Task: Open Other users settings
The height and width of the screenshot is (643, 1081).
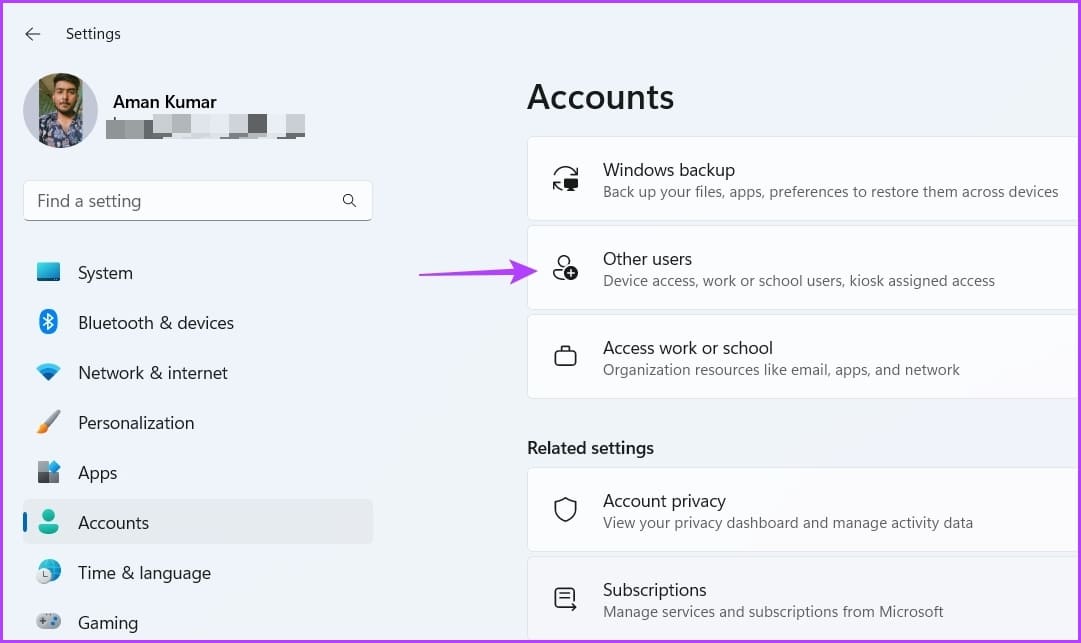Action: (803, 267)
